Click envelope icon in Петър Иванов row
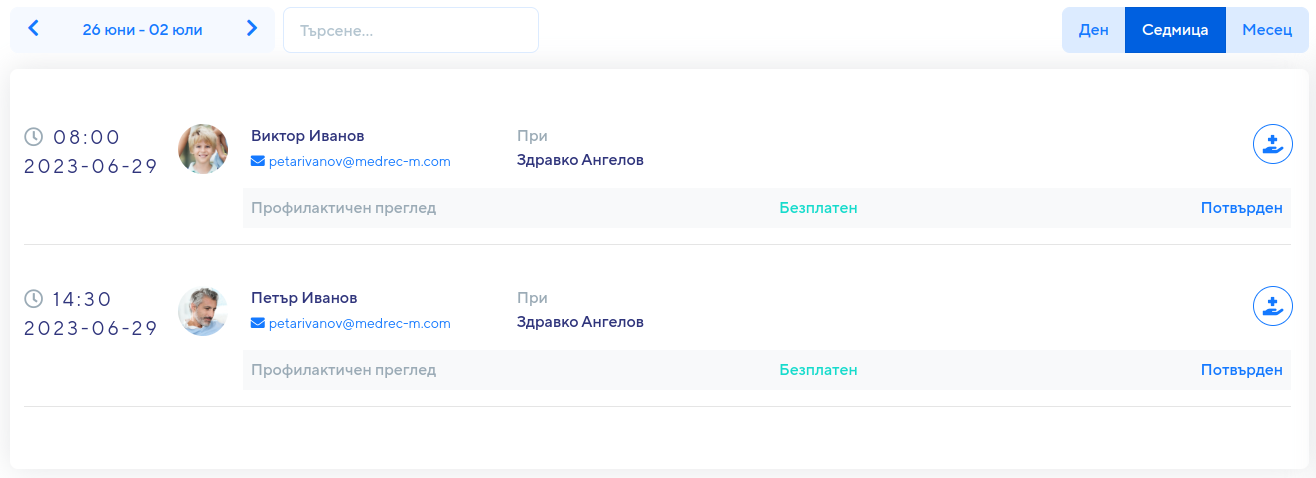The image size is (1316, 478). click(258, 323)
